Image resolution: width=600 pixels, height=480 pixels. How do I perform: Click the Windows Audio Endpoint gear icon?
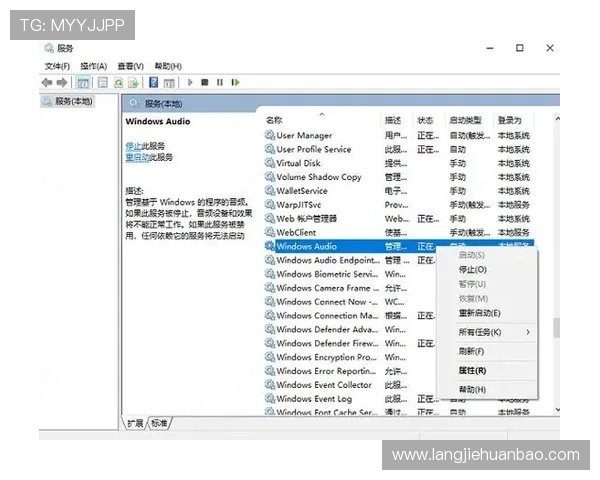pos(270,260)
